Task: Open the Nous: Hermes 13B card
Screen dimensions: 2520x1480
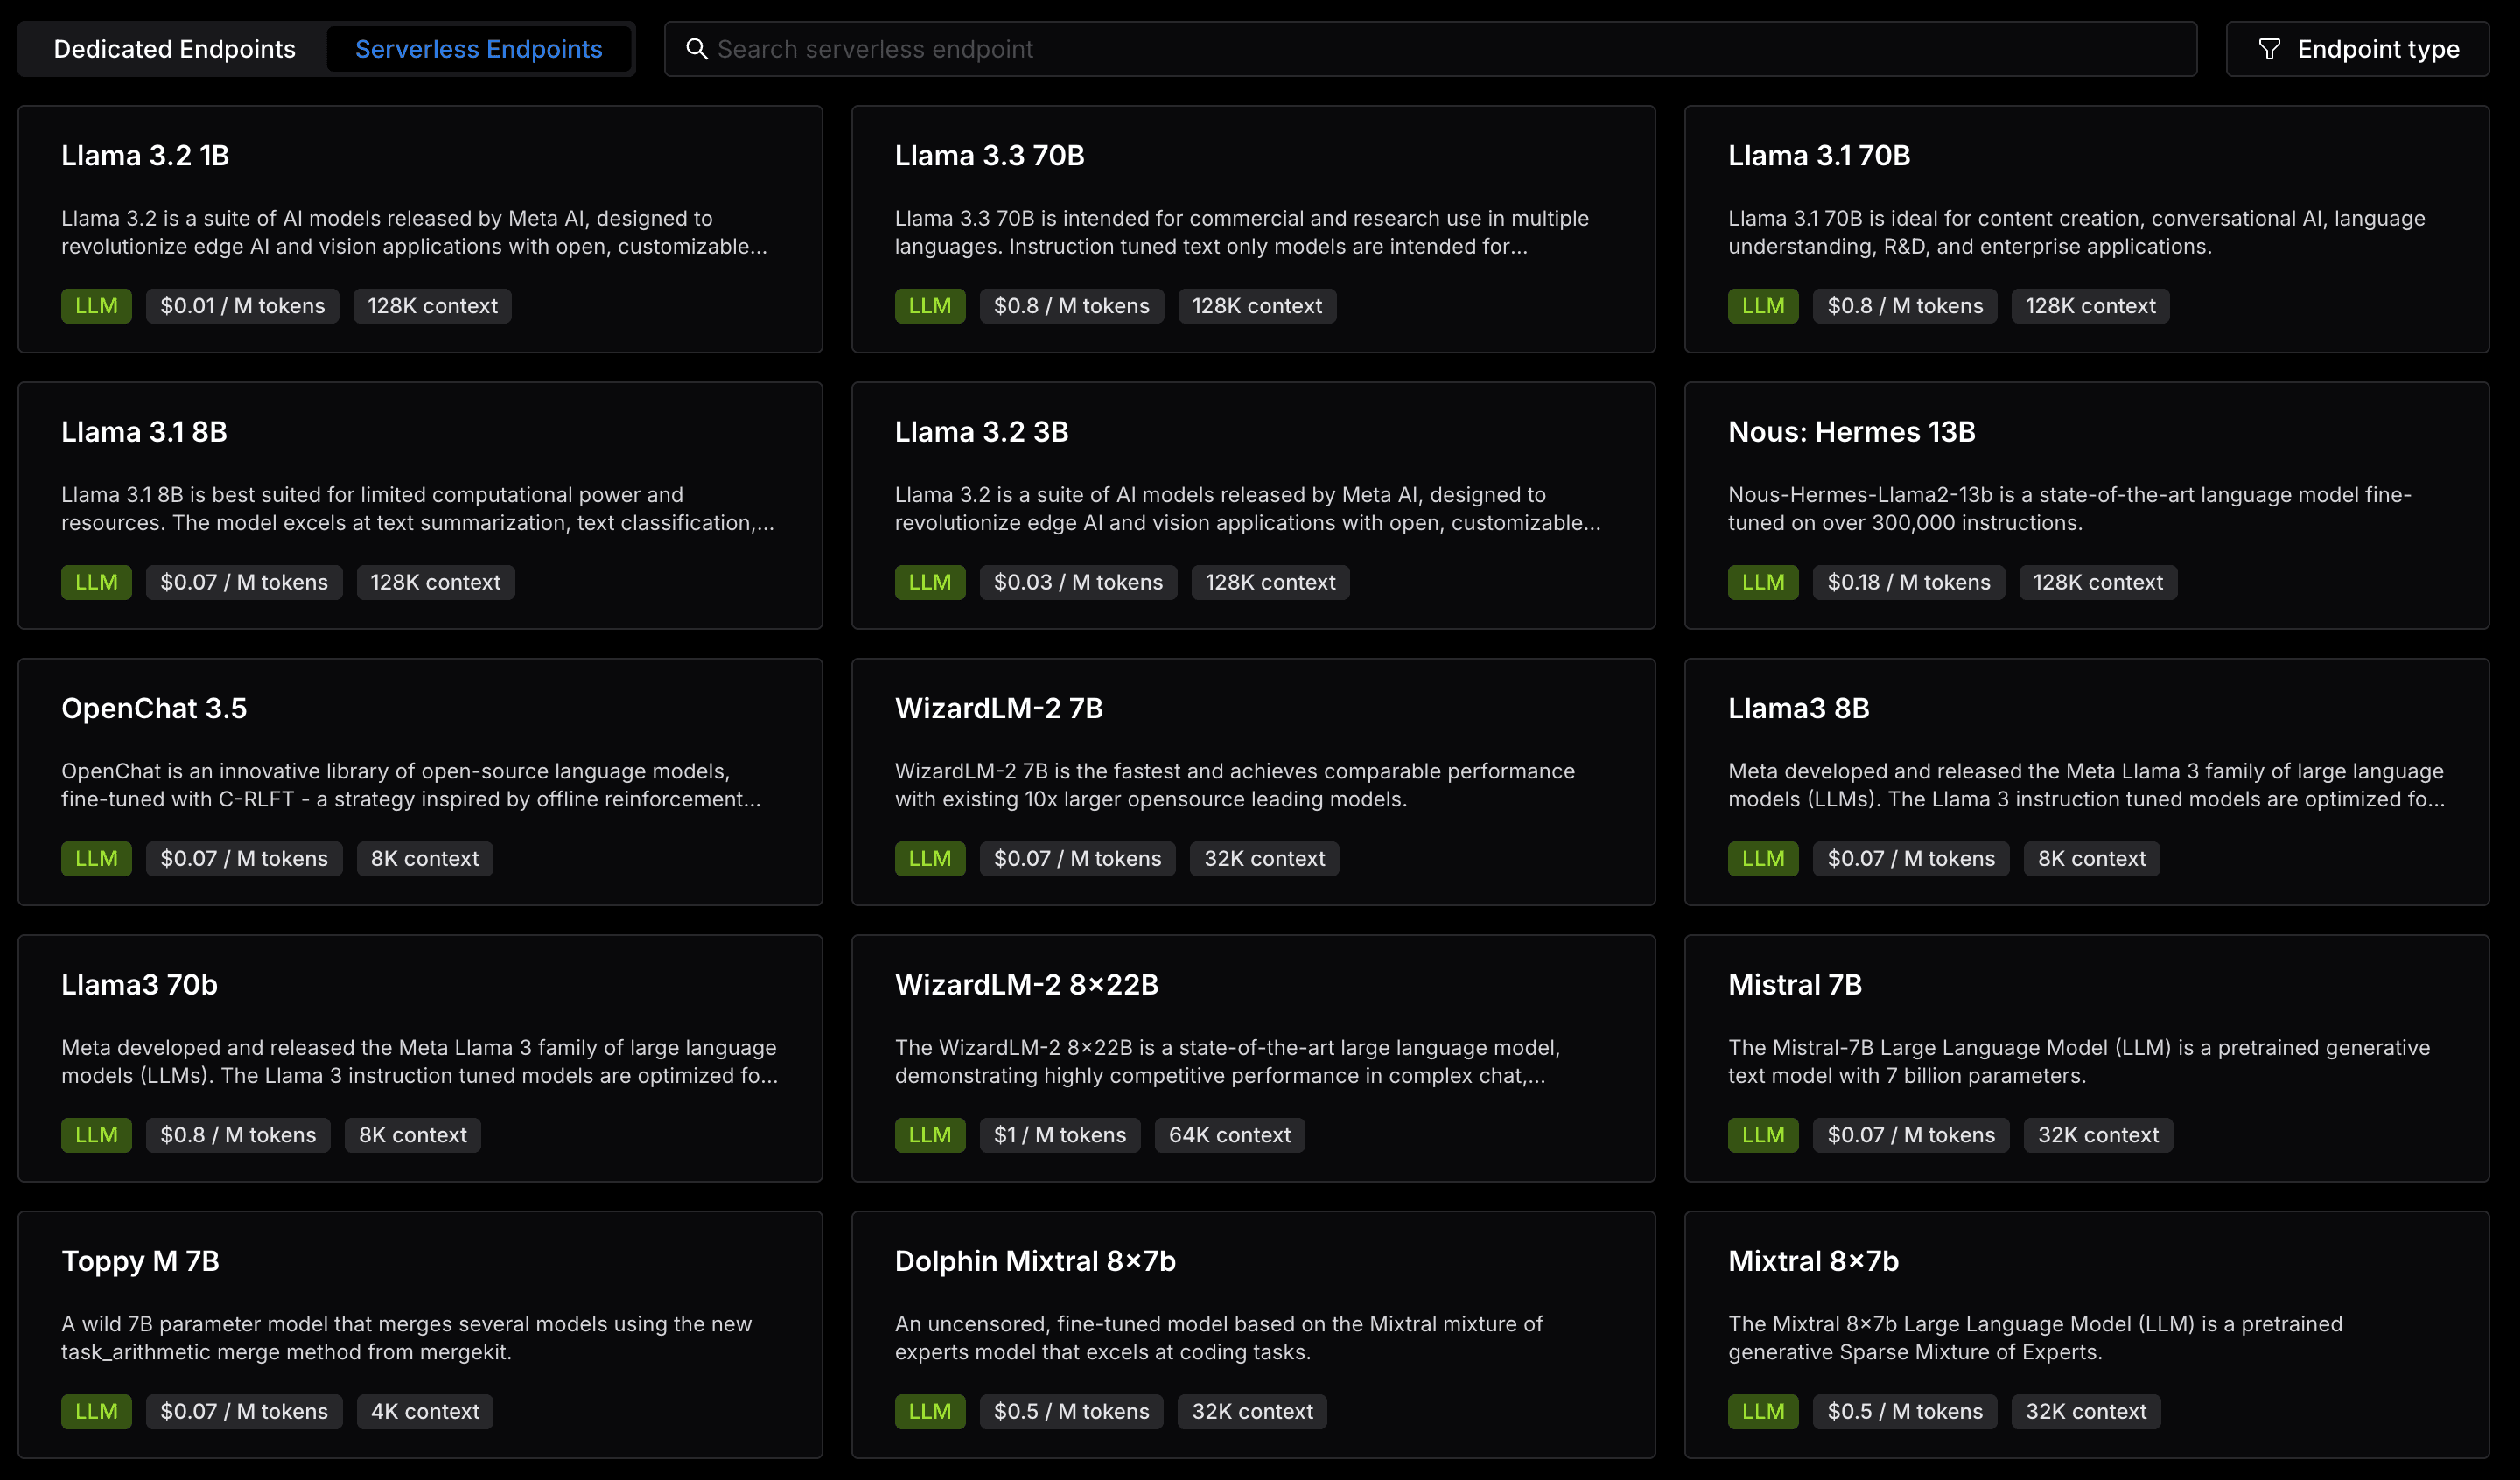Action: pyautogui.click(x=2086, y=505)
